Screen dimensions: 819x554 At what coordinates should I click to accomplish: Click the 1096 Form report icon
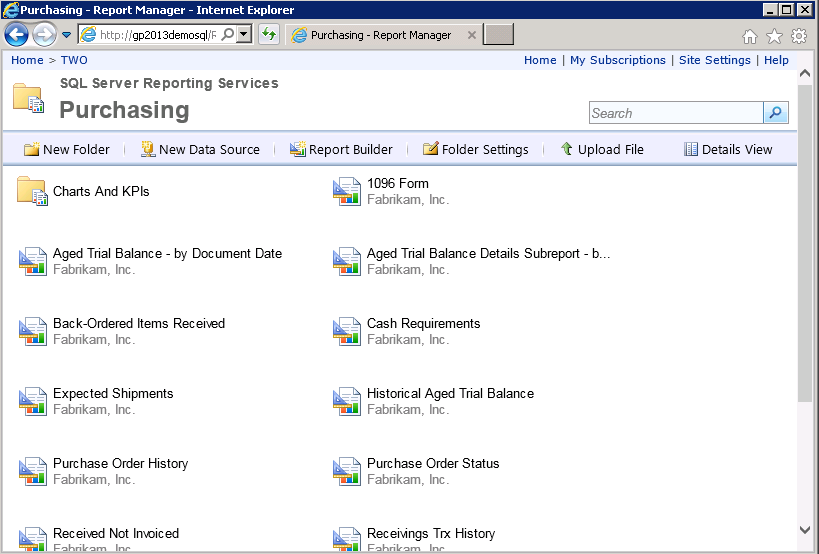click(346, 191)
